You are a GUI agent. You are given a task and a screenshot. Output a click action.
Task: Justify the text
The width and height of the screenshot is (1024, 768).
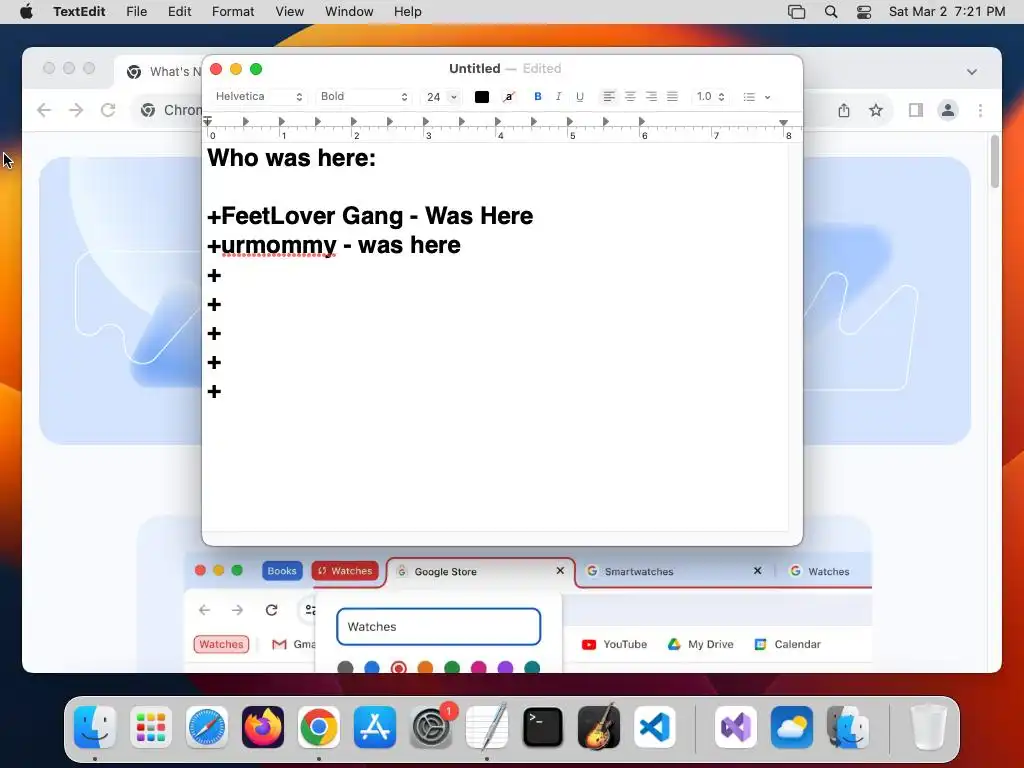coord(672,97)
